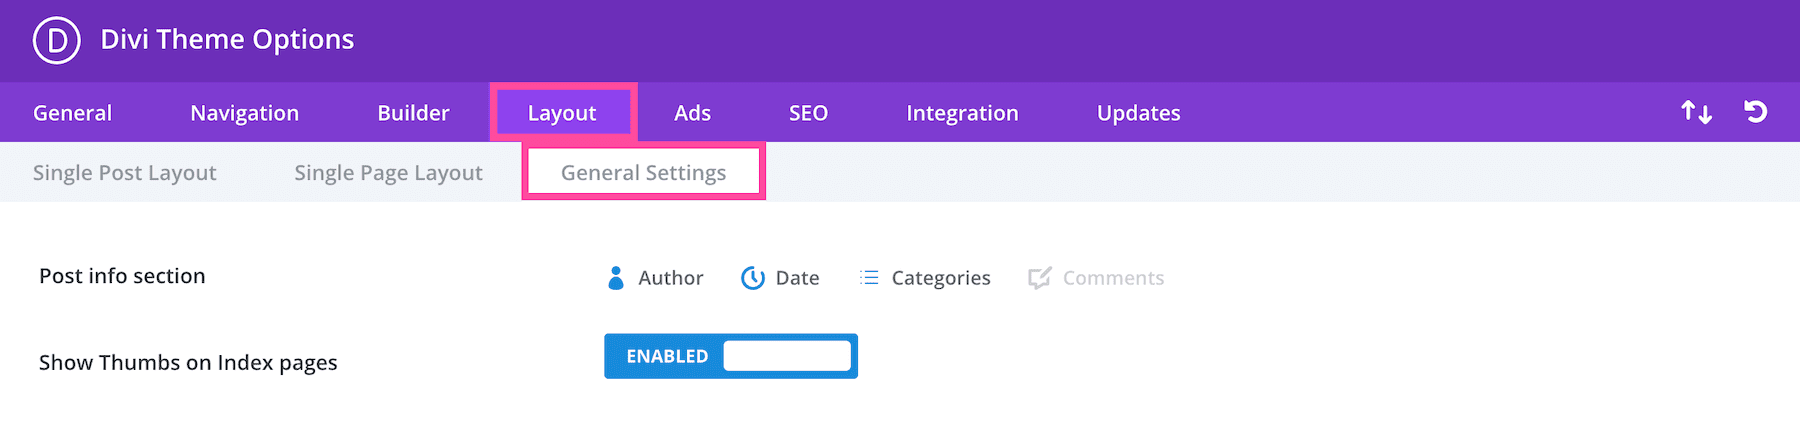Open the import/export options arrows icon
The width and height of the screenshot is (1800, 432).
tap(1696, 112)
